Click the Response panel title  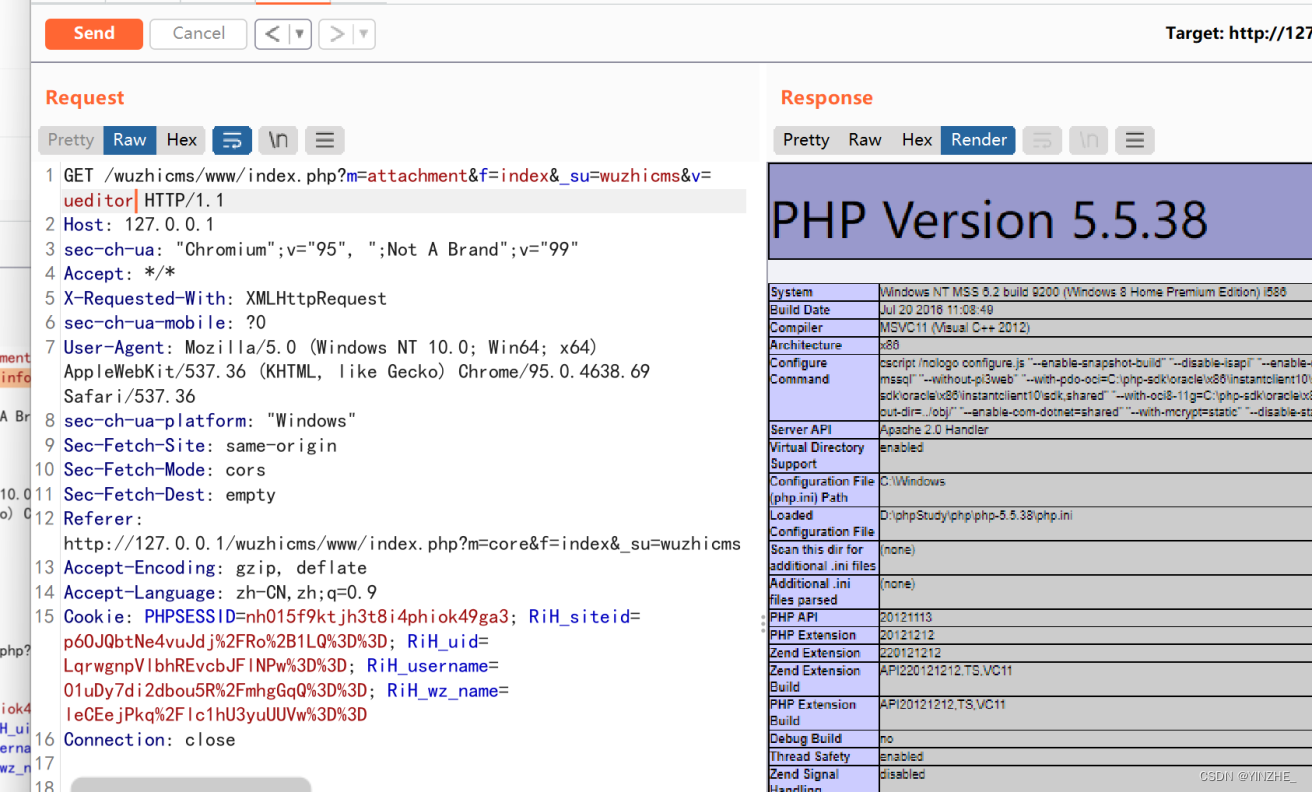827,97
